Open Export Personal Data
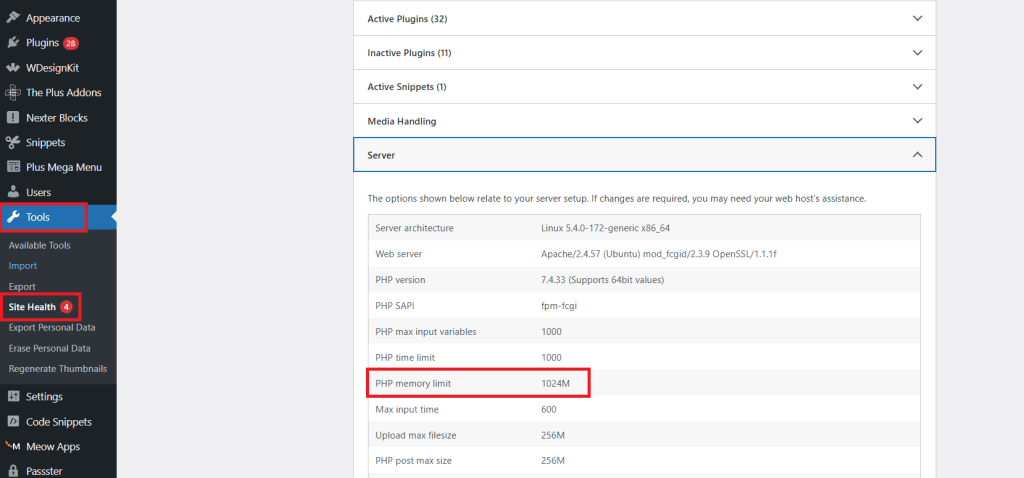Image resolution: width=1024 pixels, height=478 pixels. pos(52,327)
